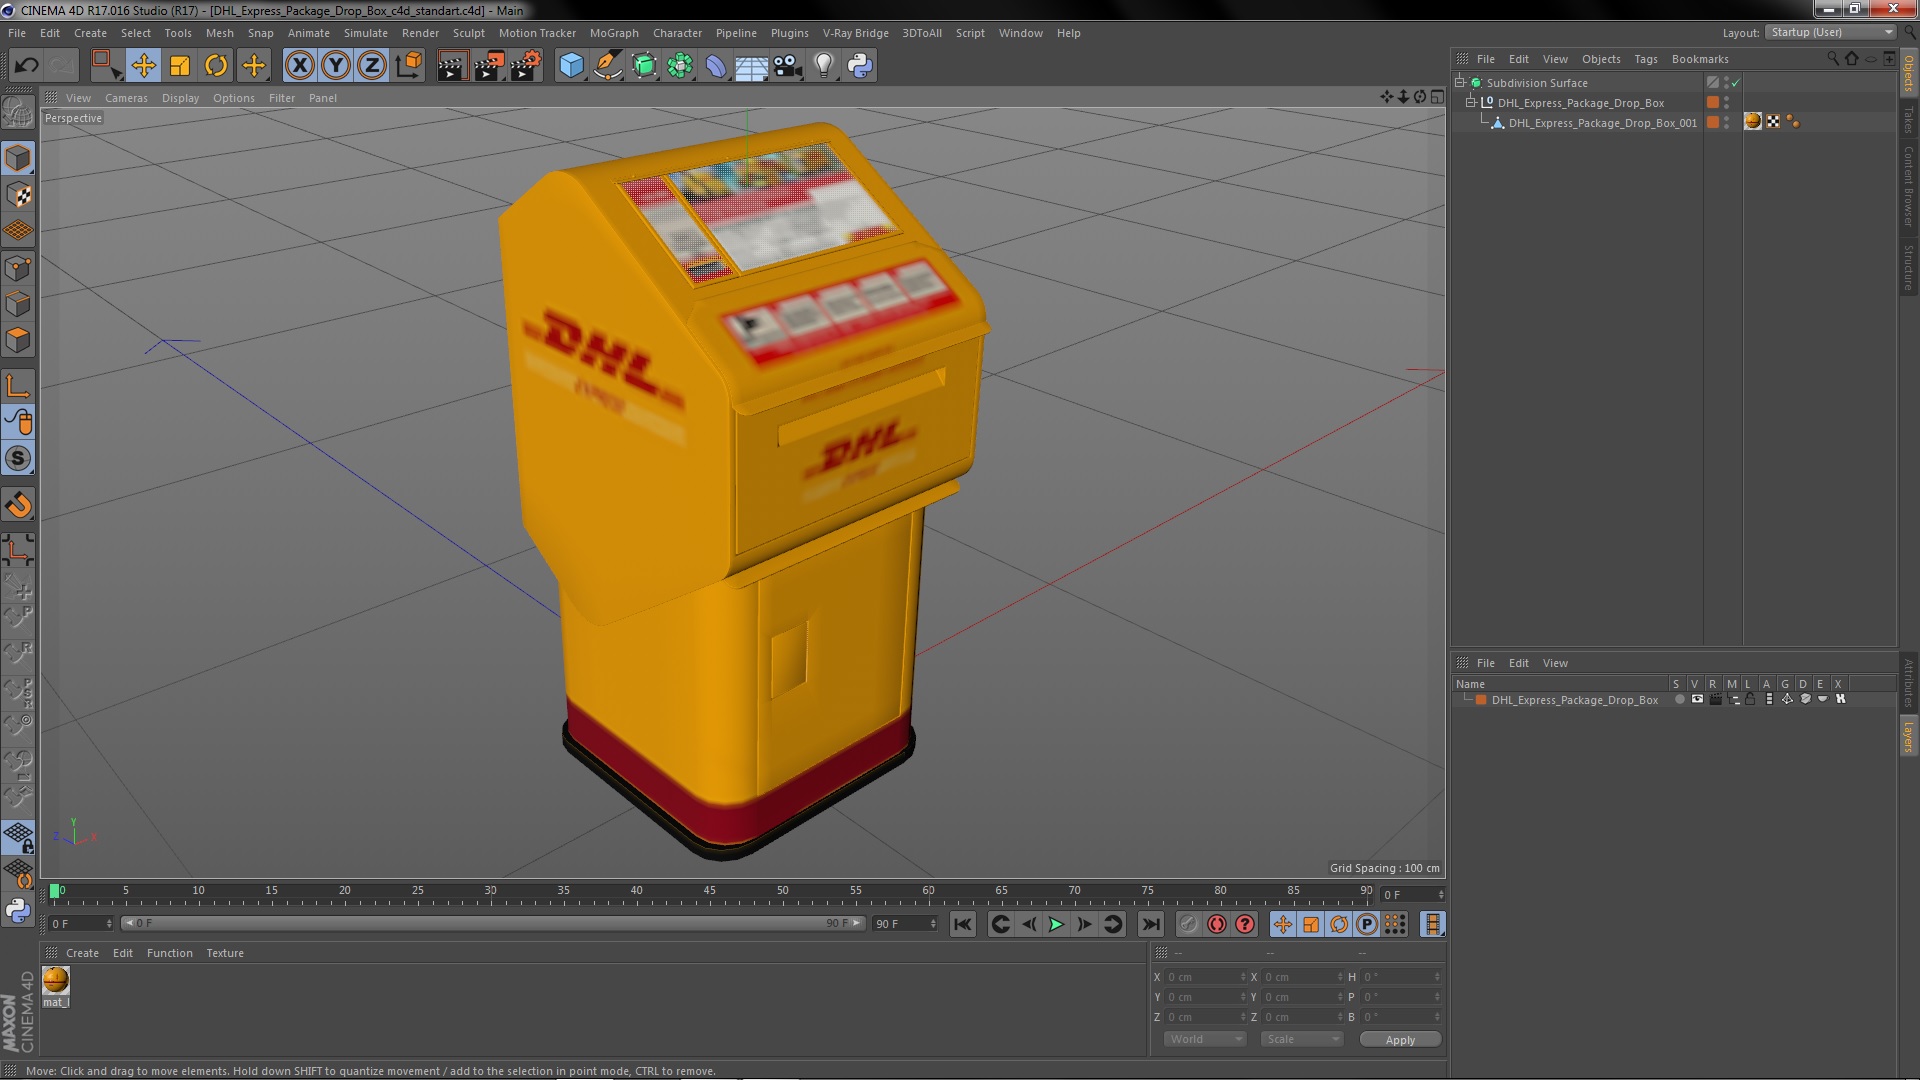Collapse Subdivision Surface tree node
The height and width of the screenshot is (1080, 1920).
(x=1461, y=83)
